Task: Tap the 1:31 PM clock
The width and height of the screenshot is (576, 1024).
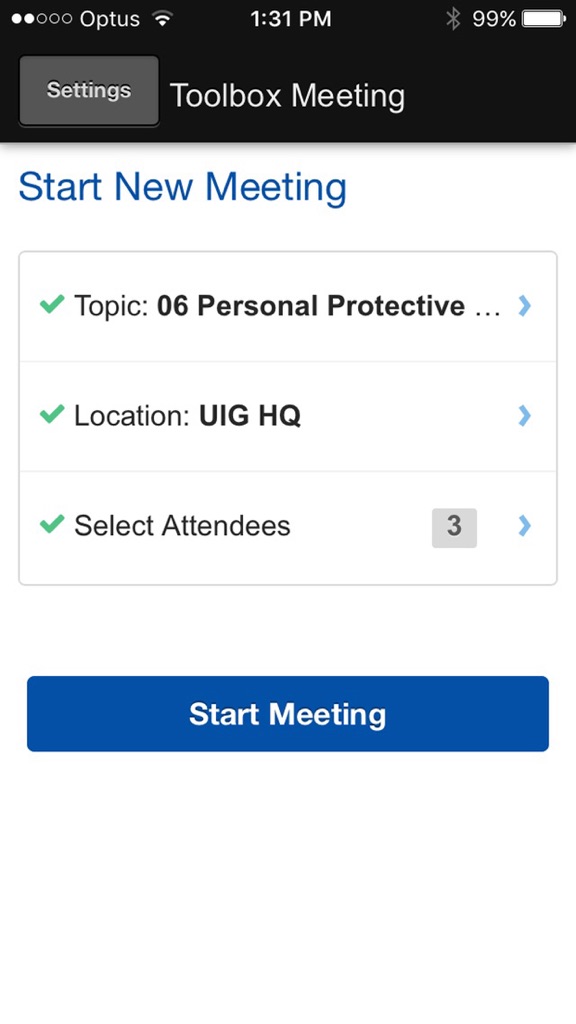Action: (x=291, y=19)
